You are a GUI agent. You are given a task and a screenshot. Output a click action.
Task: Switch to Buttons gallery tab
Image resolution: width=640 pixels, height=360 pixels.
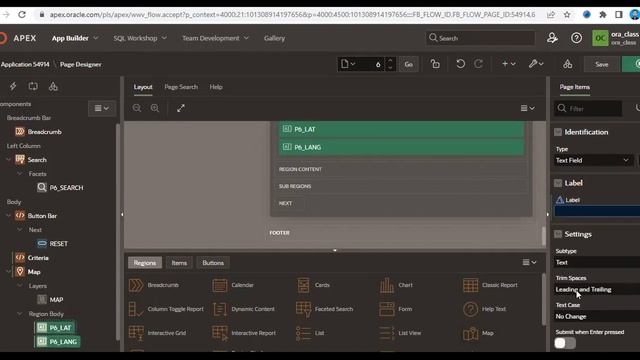(213, 263)
